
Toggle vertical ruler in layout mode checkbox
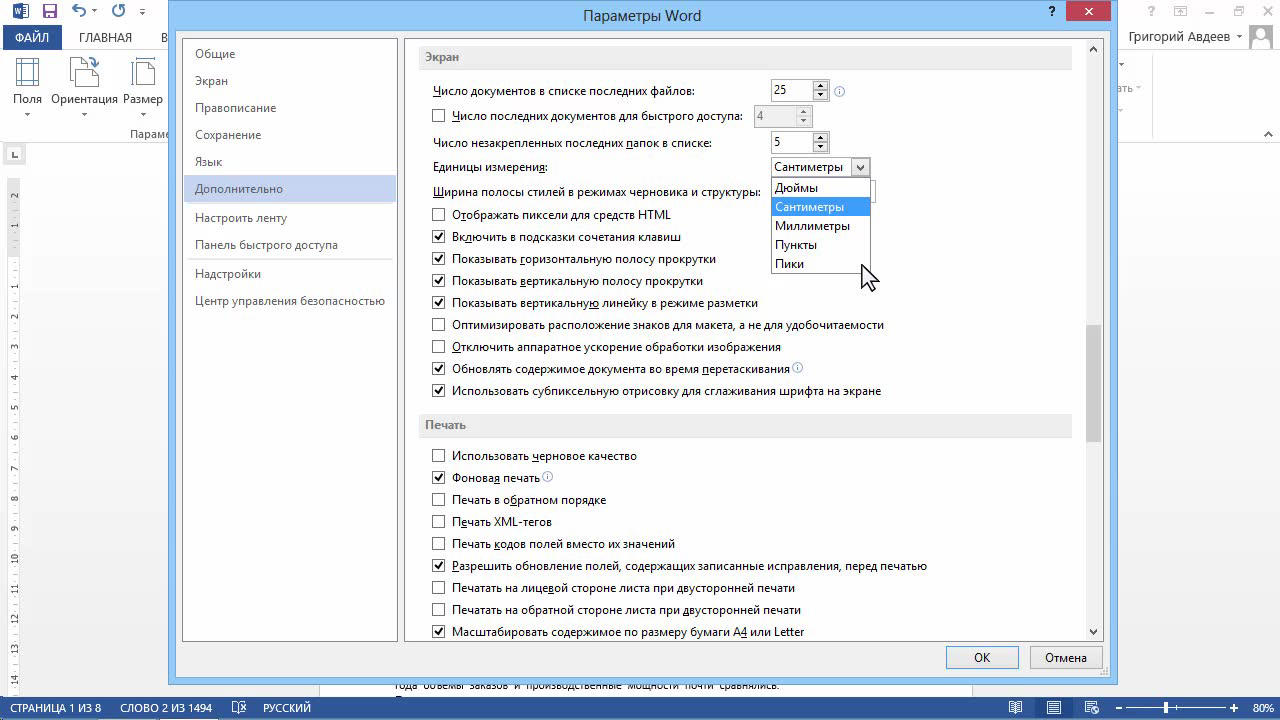(x=439, y=303)
